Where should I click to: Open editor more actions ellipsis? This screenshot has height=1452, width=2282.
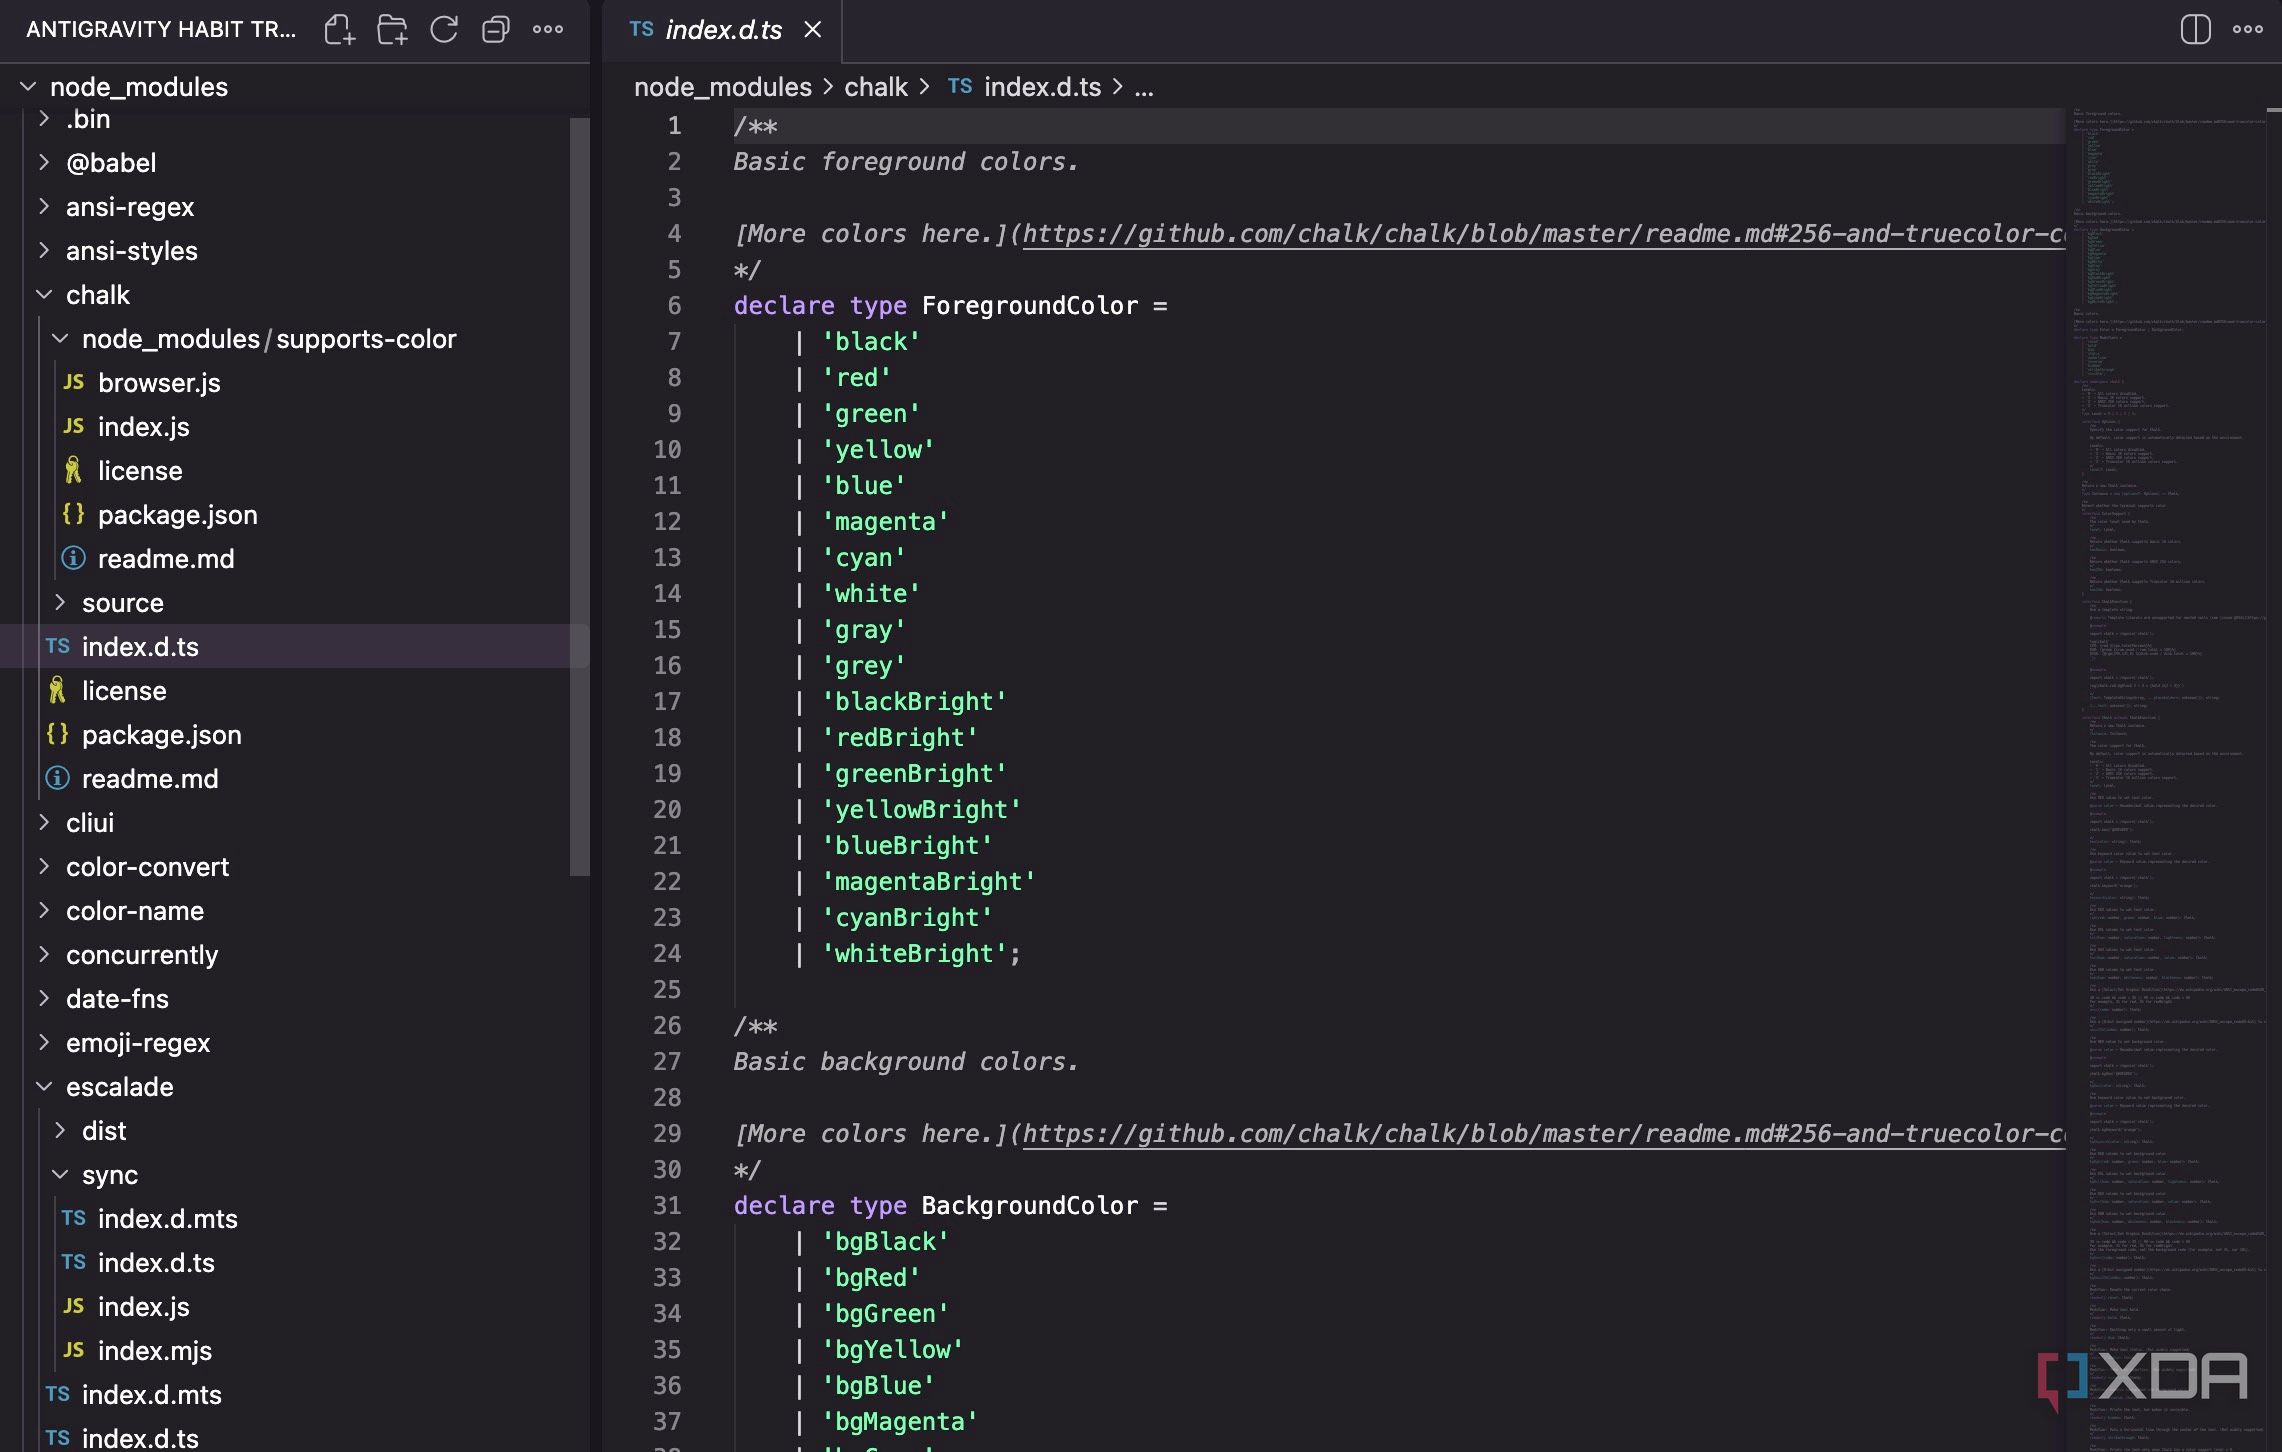[x=2247, y=29]
